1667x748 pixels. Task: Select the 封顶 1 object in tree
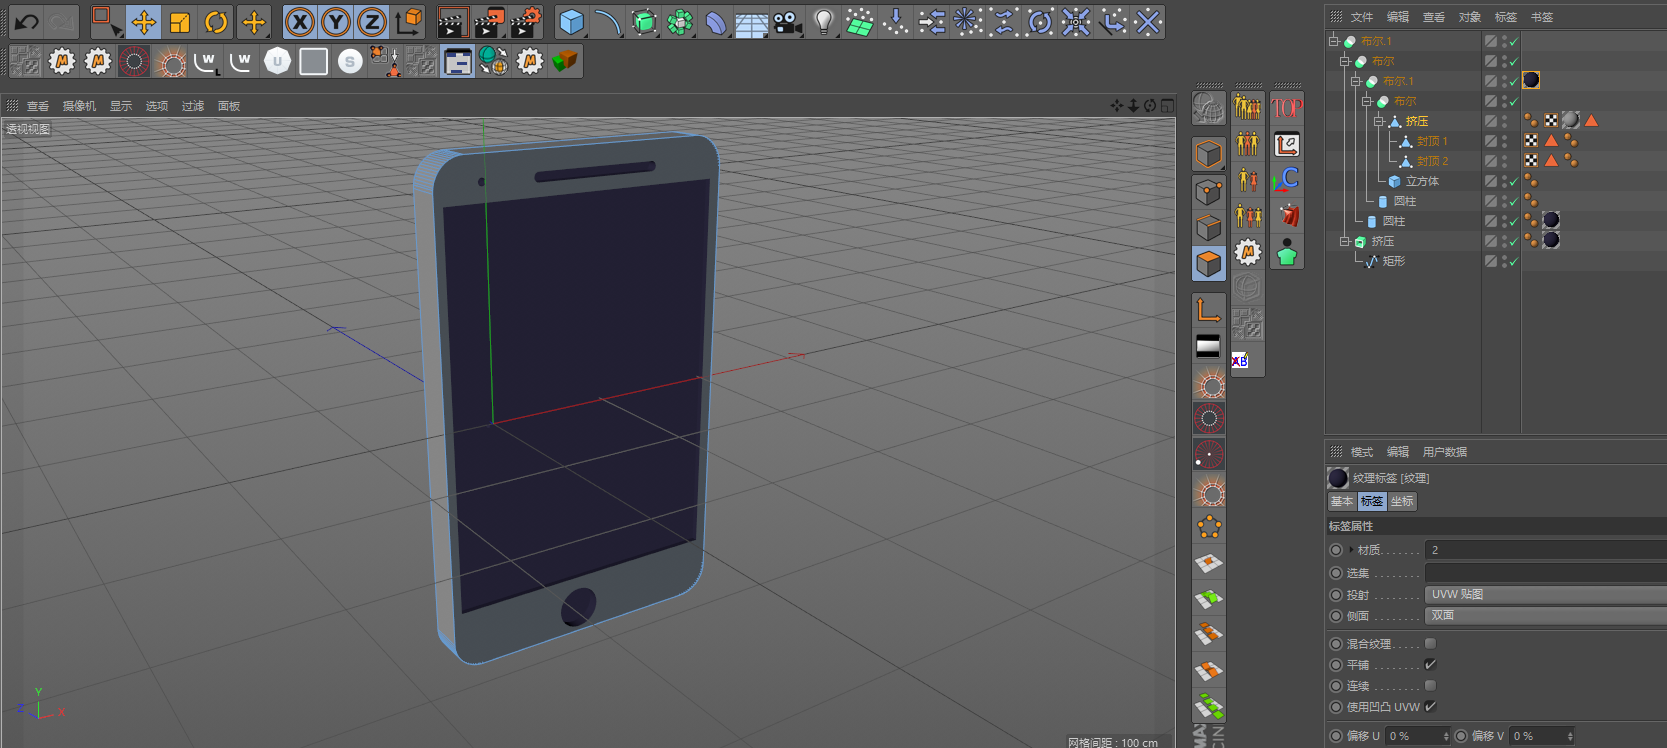coord(1432,141)
